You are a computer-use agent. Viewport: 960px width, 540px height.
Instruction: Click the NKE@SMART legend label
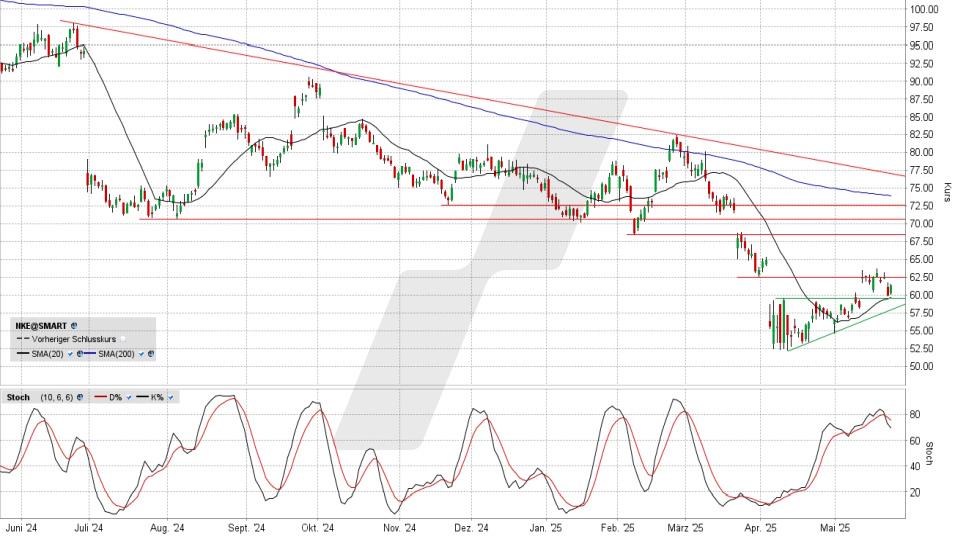click(41, 326)
